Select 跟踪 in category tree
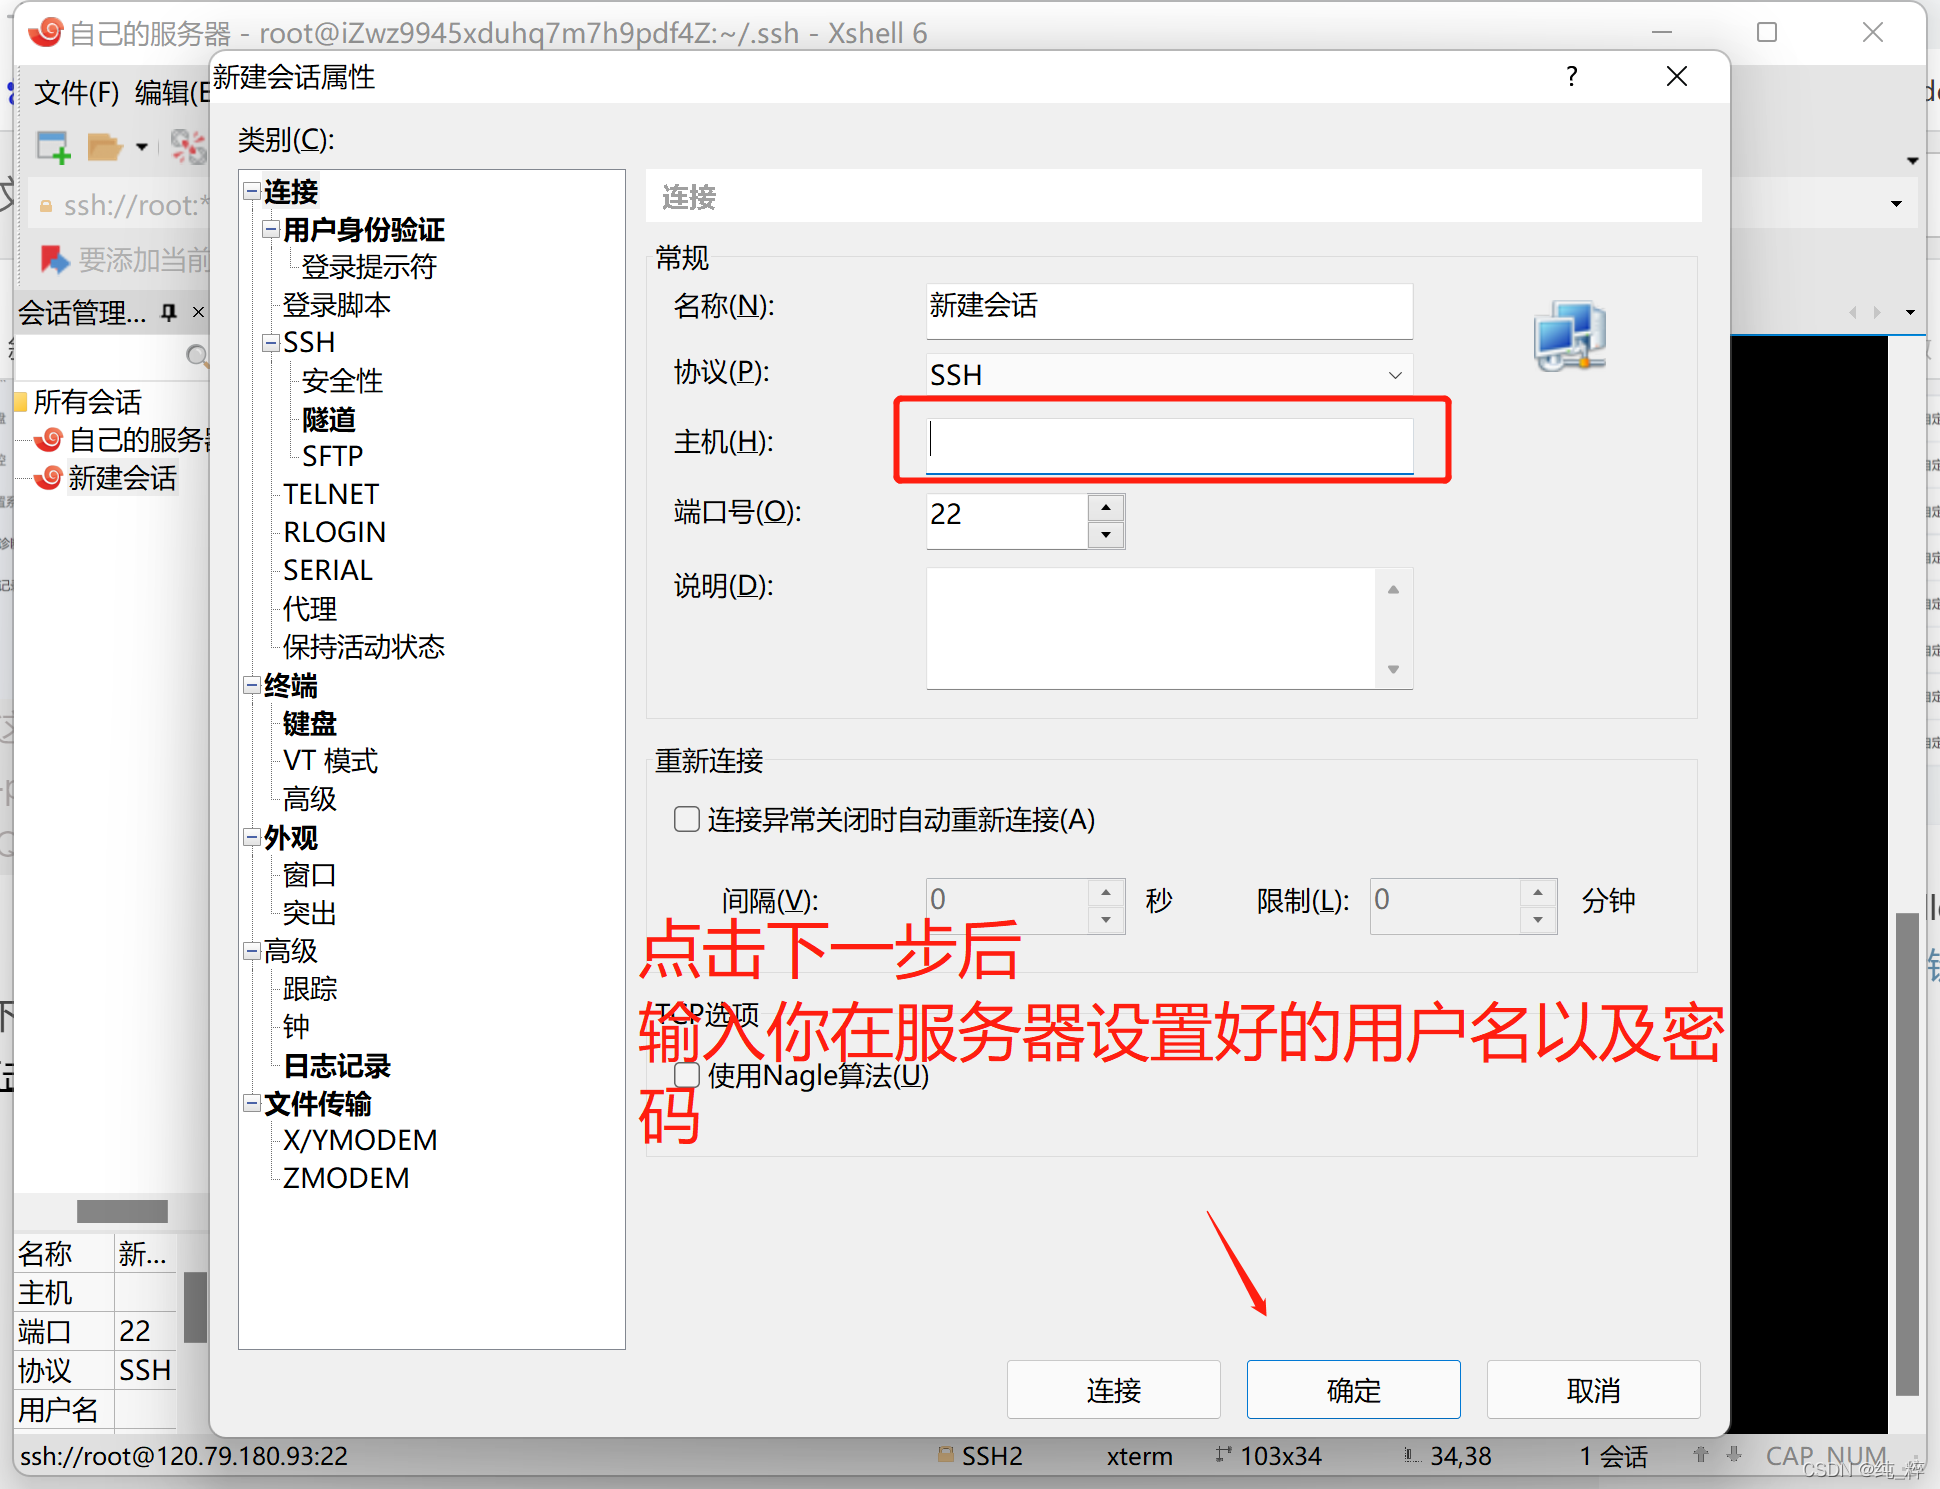This screenshot has height=1489, width=1940. pos(310,989)
